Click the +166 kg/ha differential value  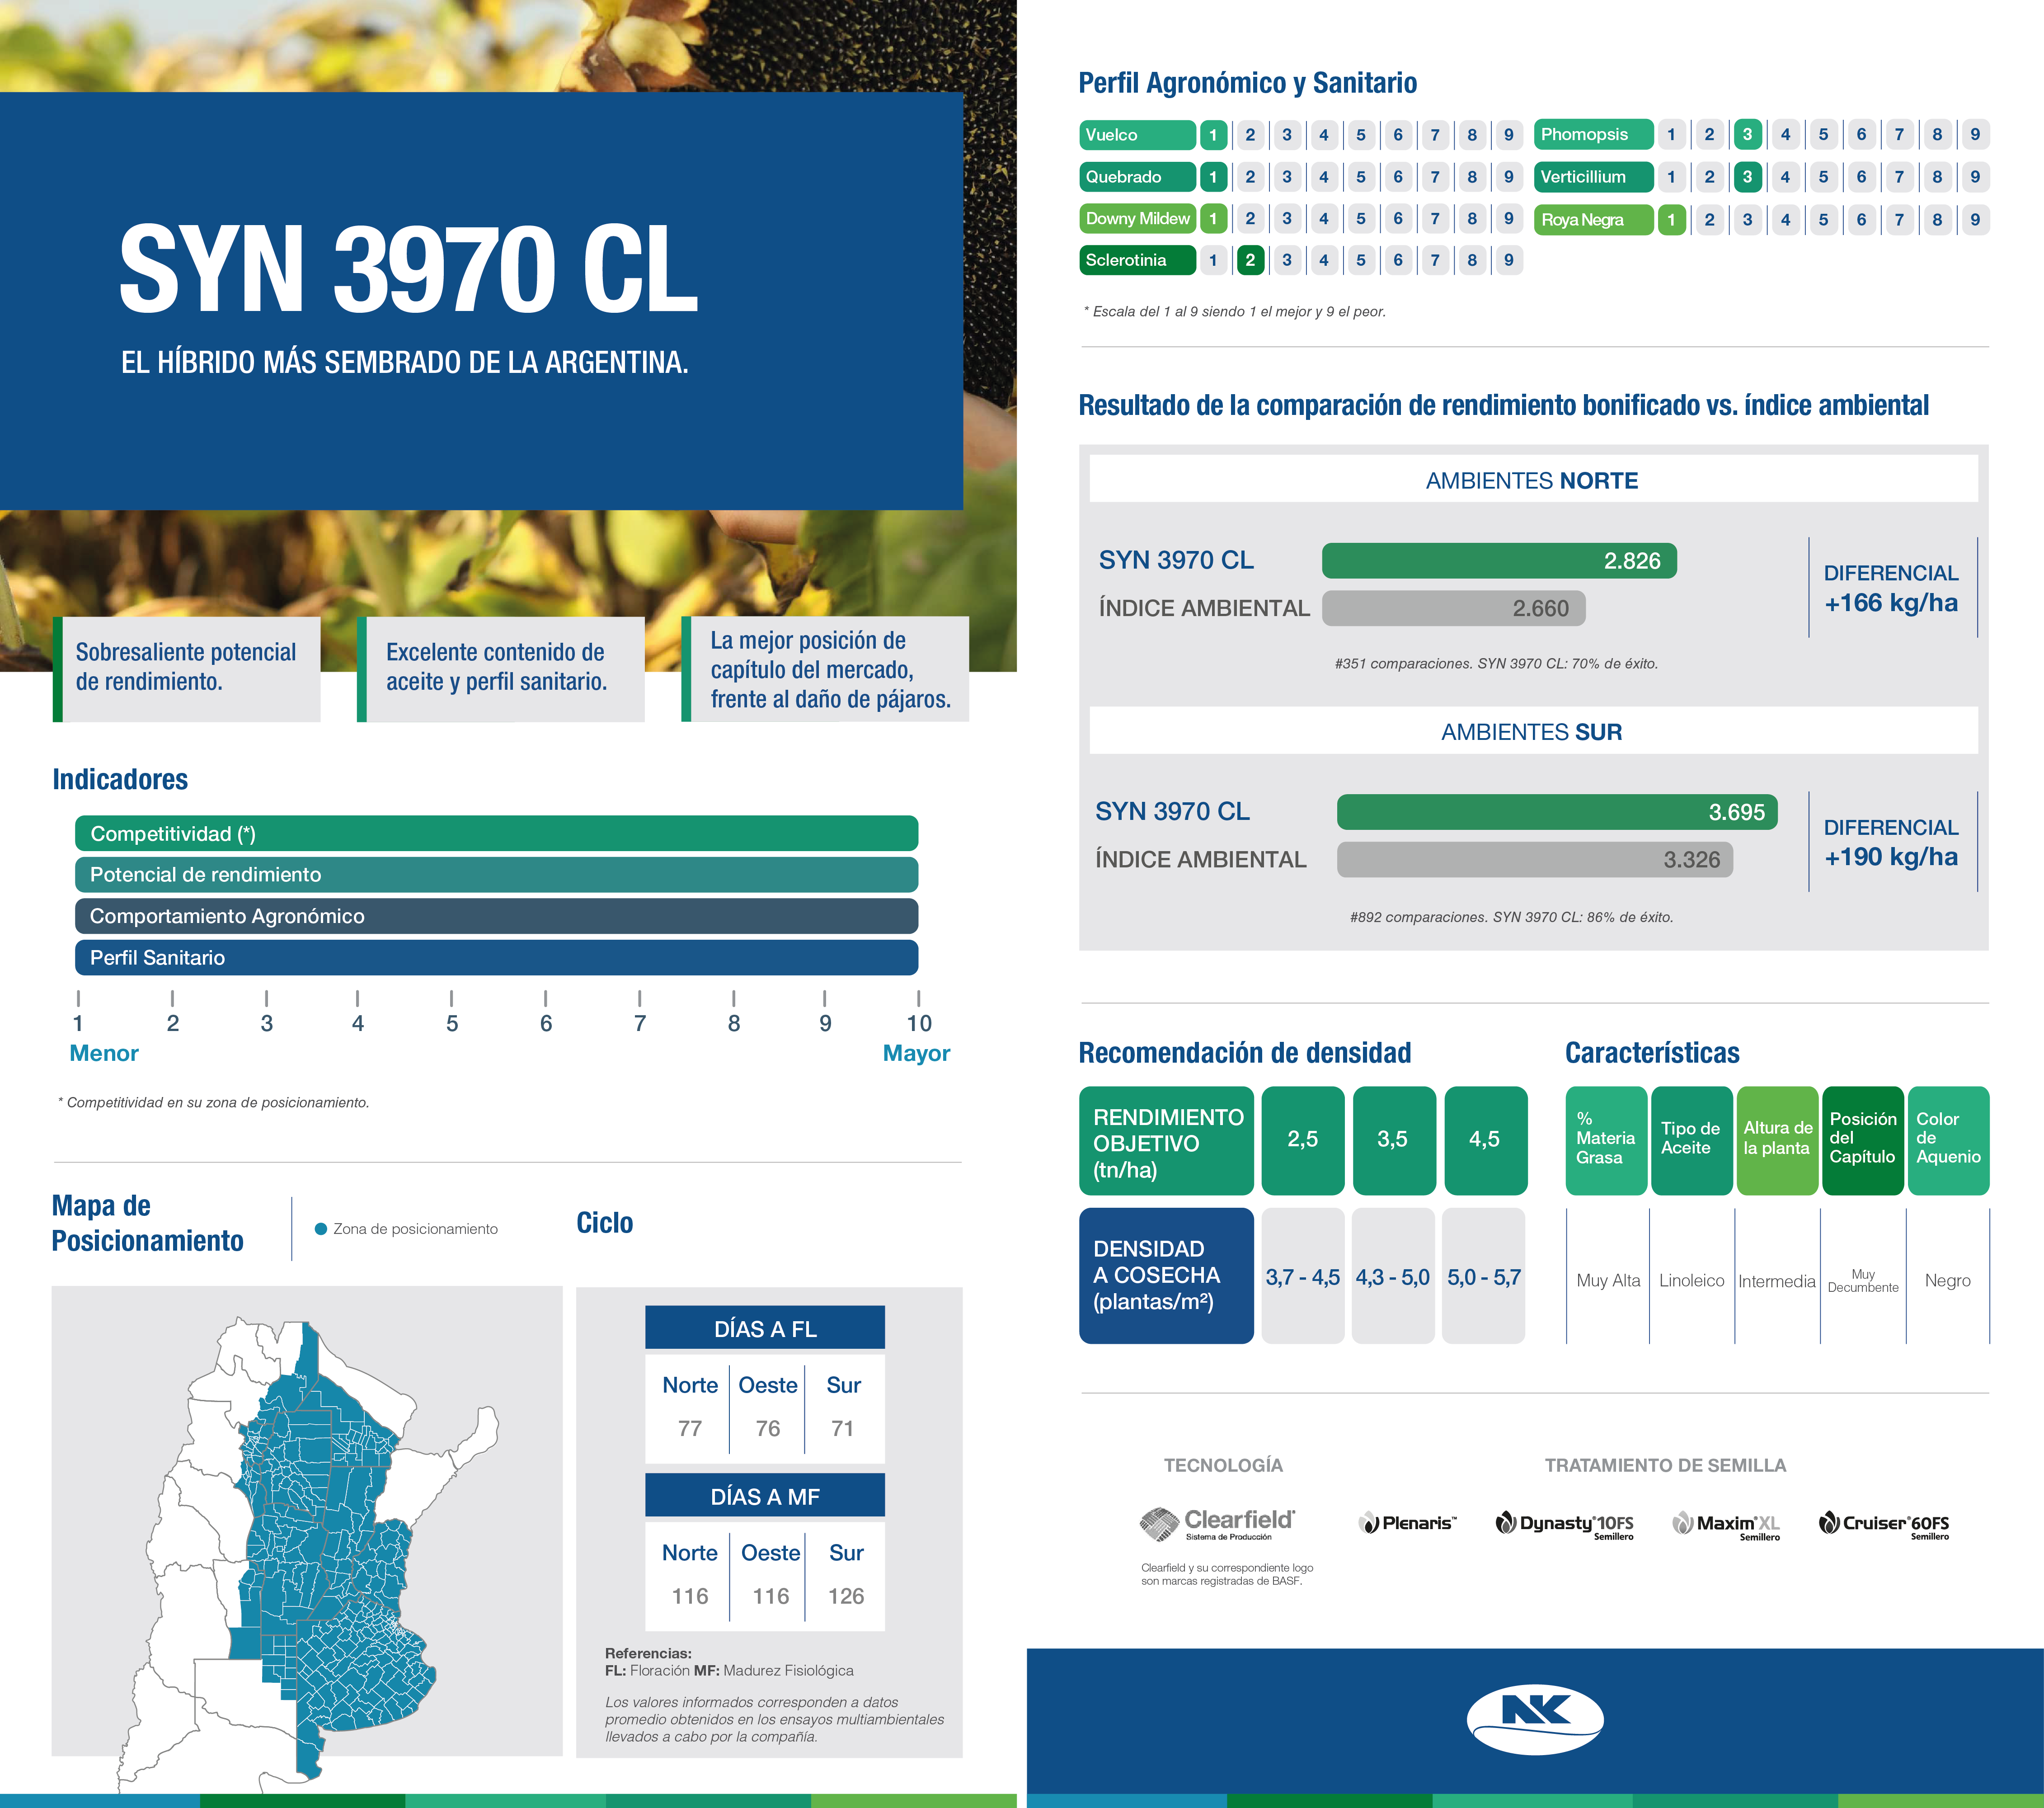click(1891, 603)
